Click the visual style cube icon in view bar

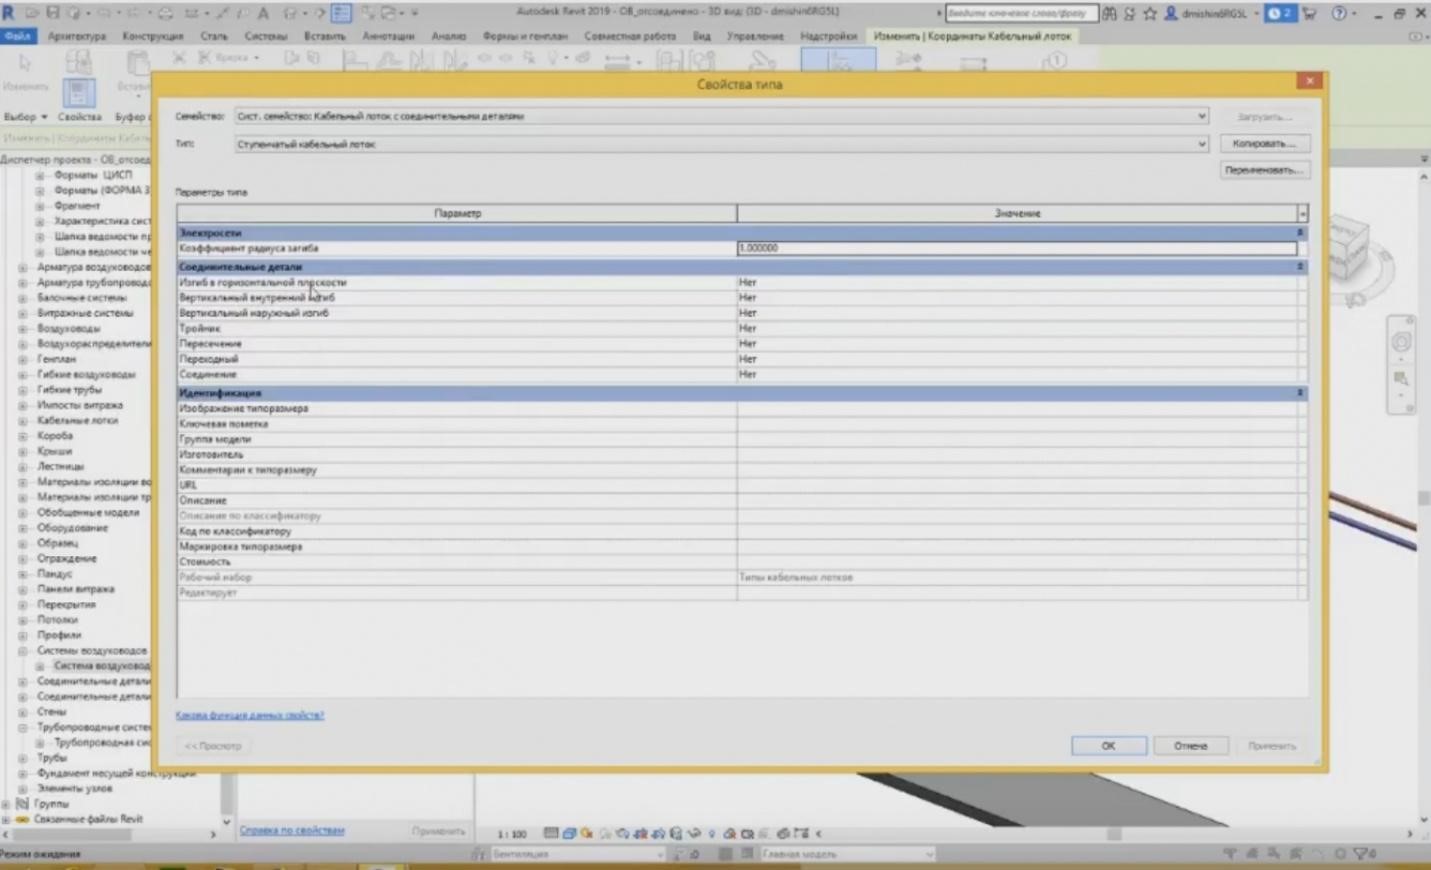point(569,833)
